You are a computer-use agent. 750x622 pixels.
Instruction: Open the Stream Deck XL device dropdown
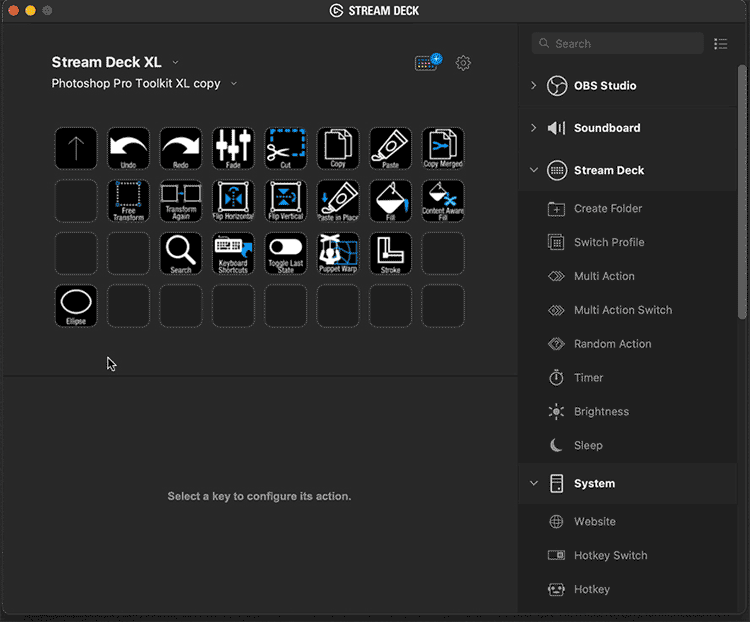tap(176, 62)
